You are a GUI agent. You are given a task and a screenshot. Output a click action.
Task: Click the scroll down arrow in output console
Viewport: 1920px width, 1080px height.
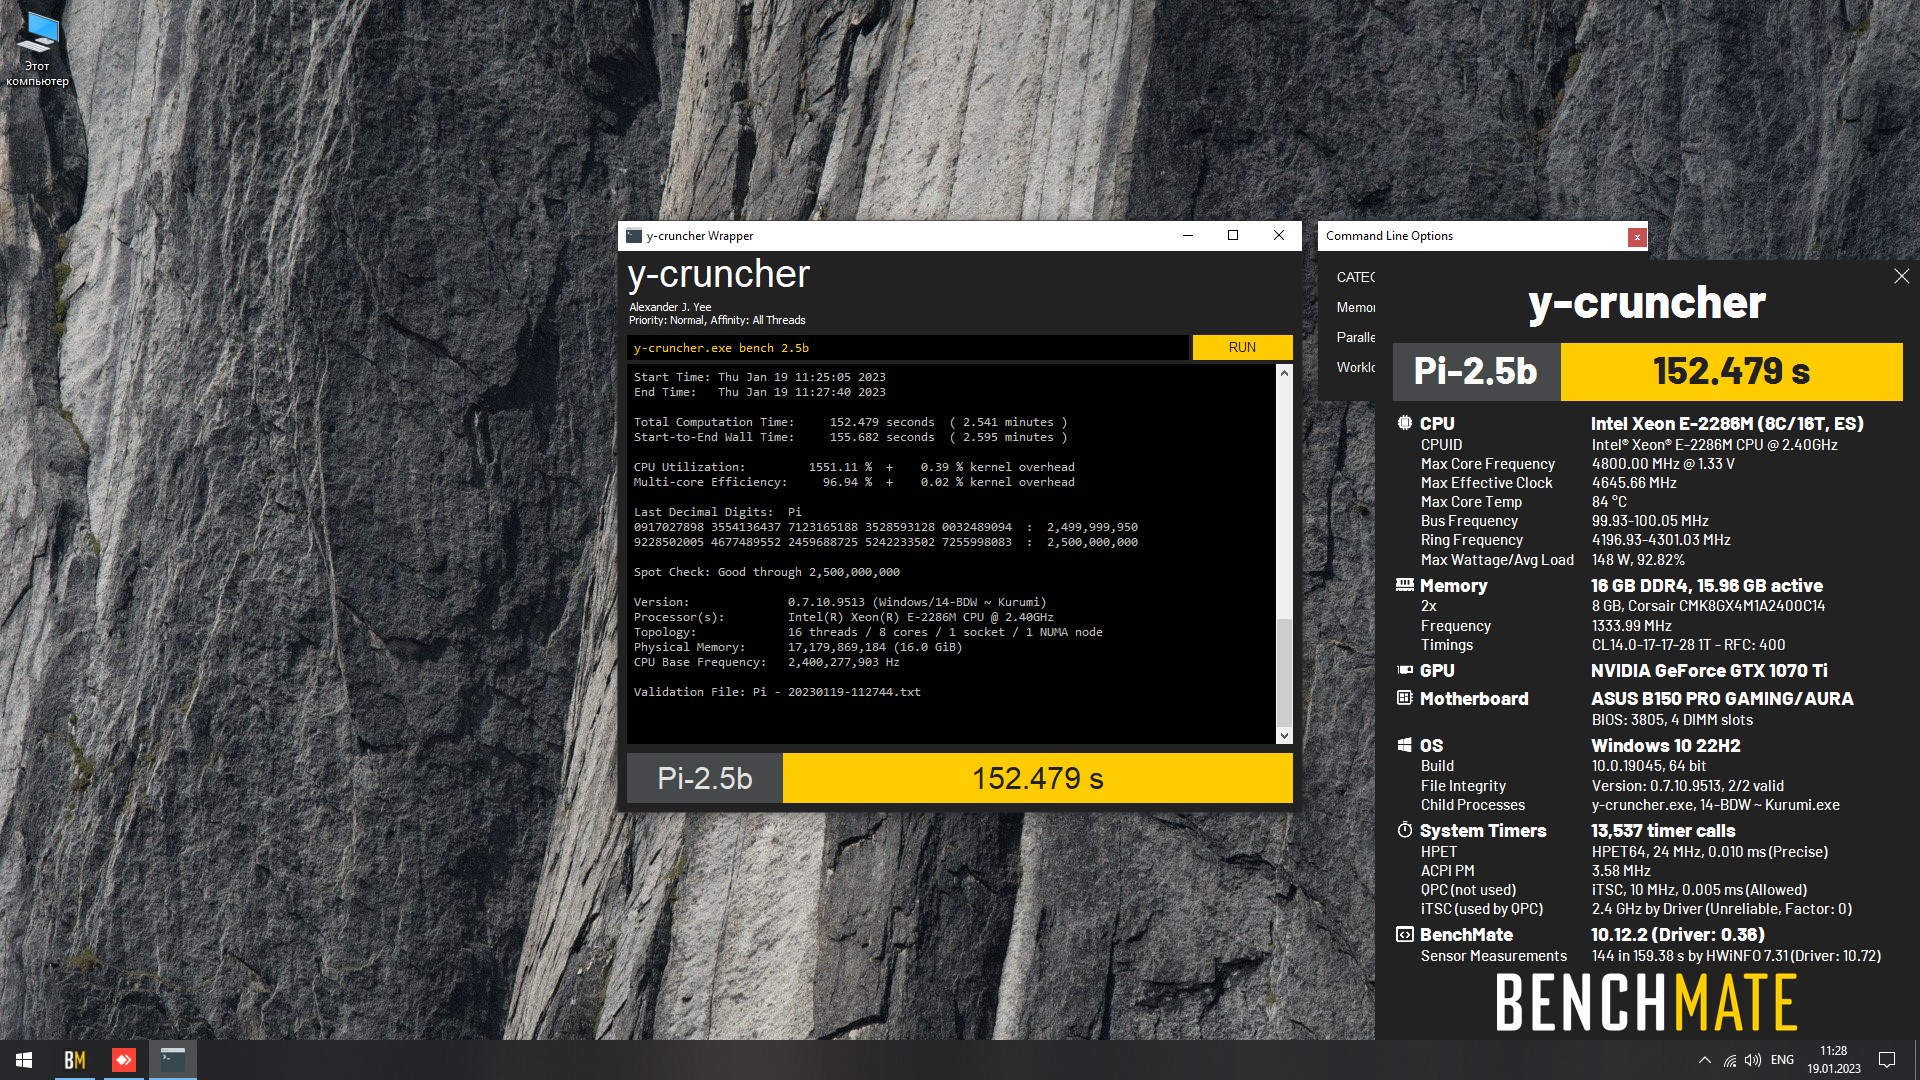[1284, 736]
